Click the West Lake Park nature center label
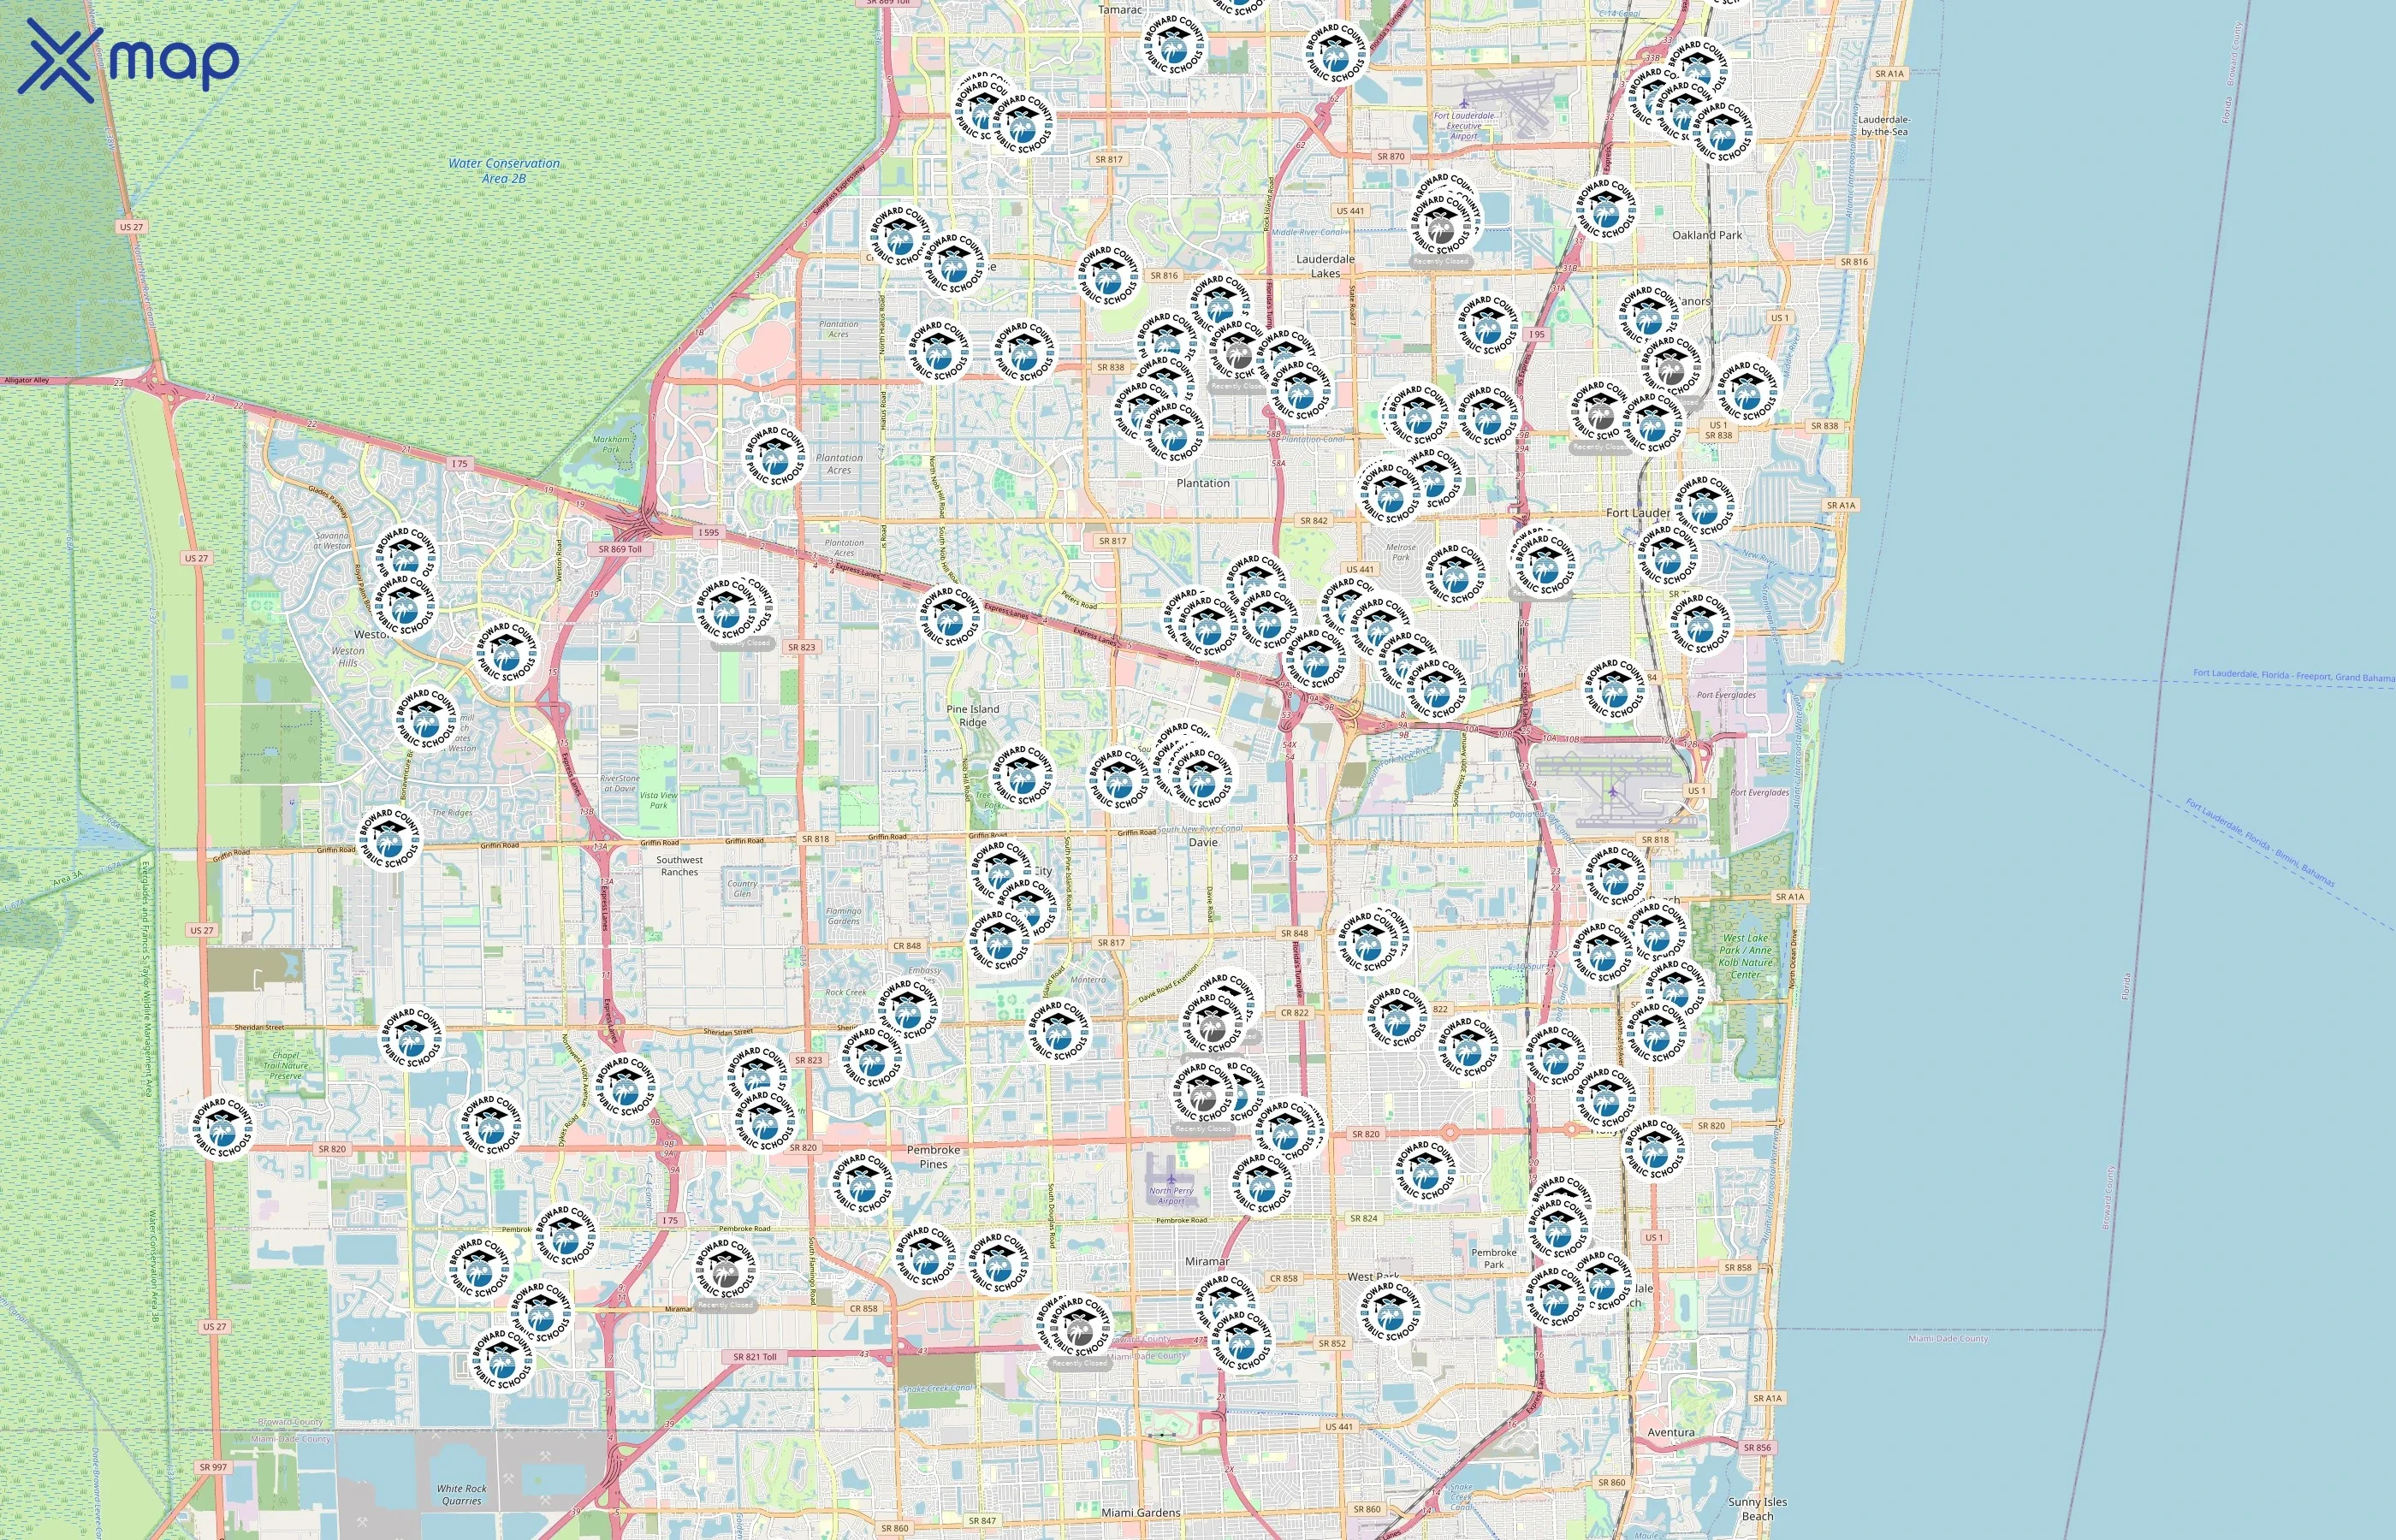Image resolution: width=2396 pixels, height=1540 pixels. (1745, 956)
